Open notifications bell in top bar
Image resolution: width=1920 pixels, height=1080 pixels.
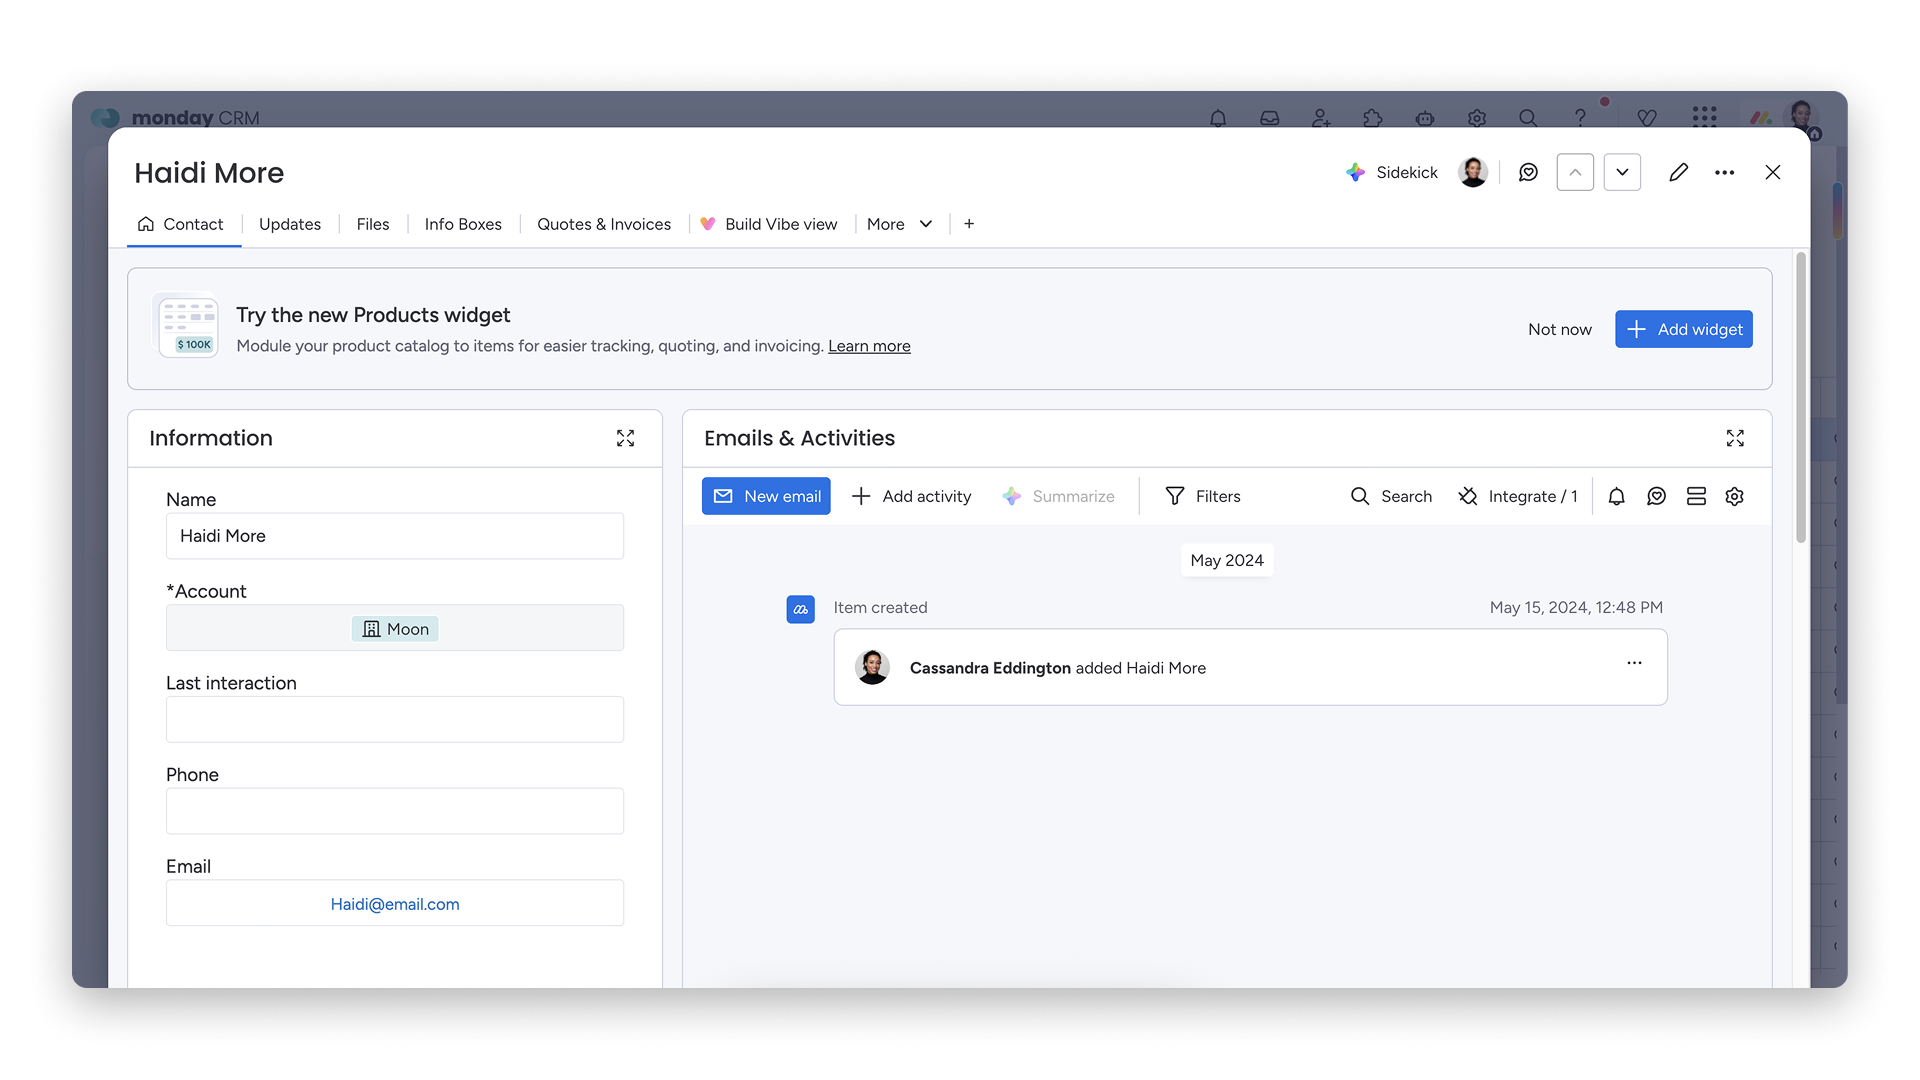click(1218, 118)
